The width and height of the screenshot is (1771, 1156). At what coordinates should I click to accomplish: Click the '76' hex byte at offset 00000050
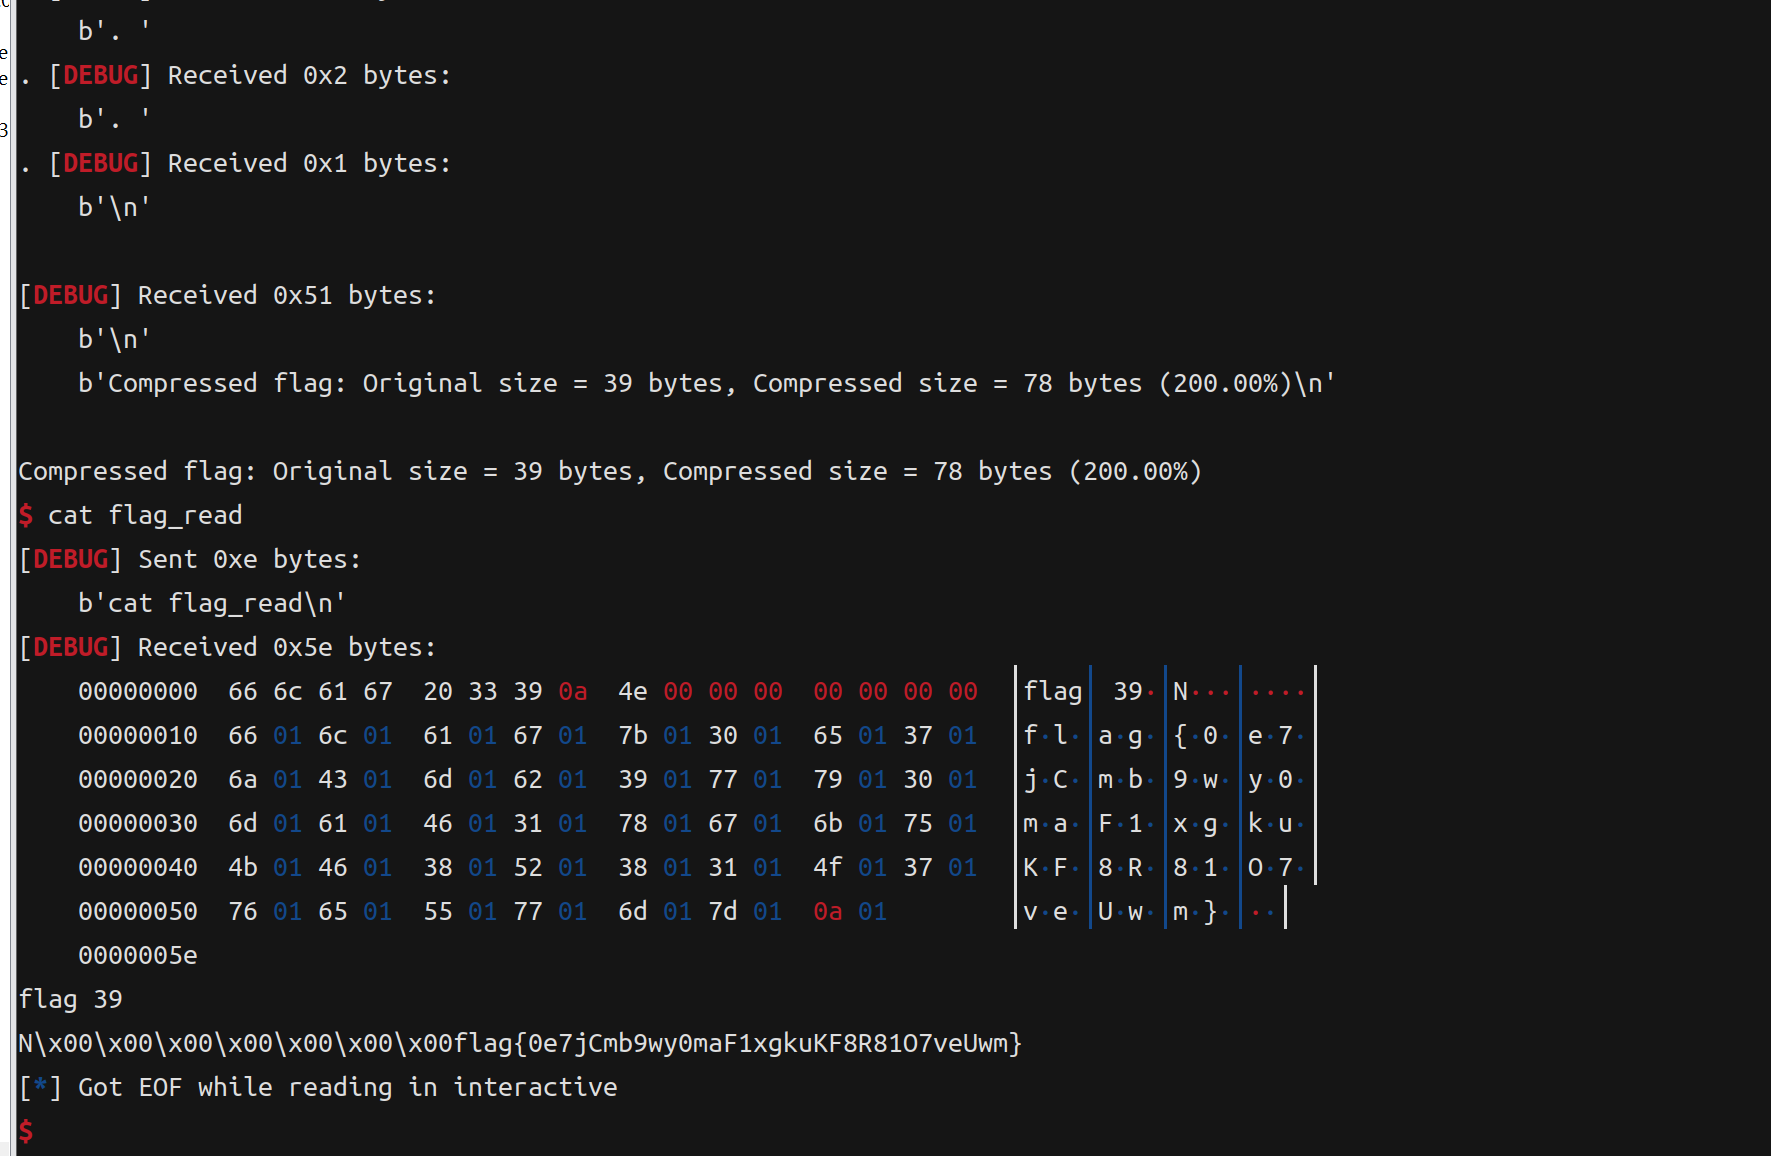(x=243, y=911)
